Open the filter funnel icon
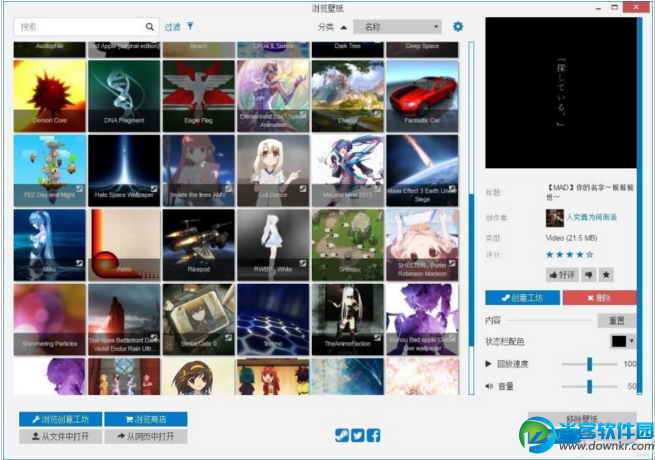 click(x=190, y=26)
